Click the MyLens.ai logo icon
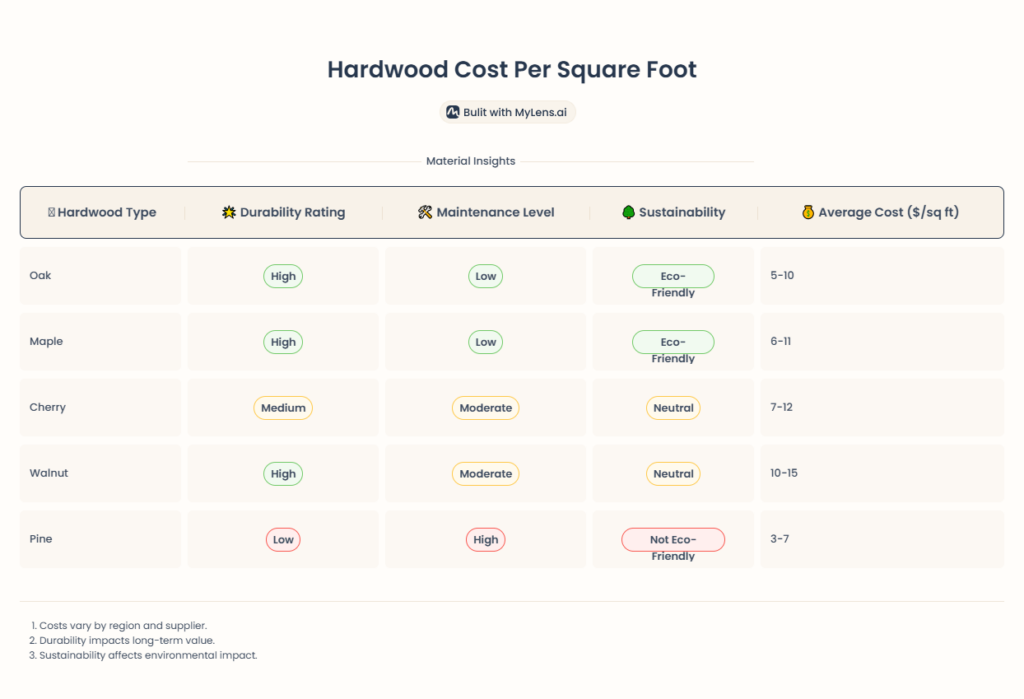Screen dimensions: 1024x699 (453, 112)
